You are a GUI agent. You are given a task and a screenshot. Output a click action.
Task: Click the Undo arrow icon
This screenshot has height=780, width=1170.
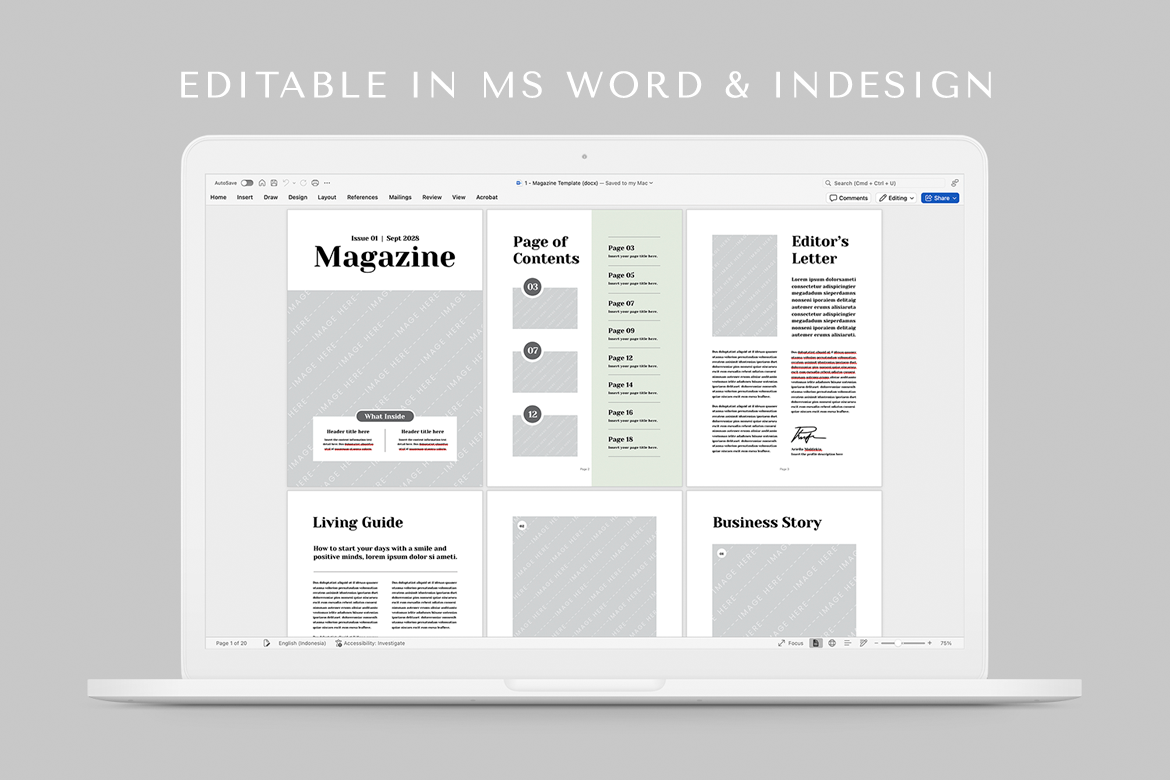(285, 183)
